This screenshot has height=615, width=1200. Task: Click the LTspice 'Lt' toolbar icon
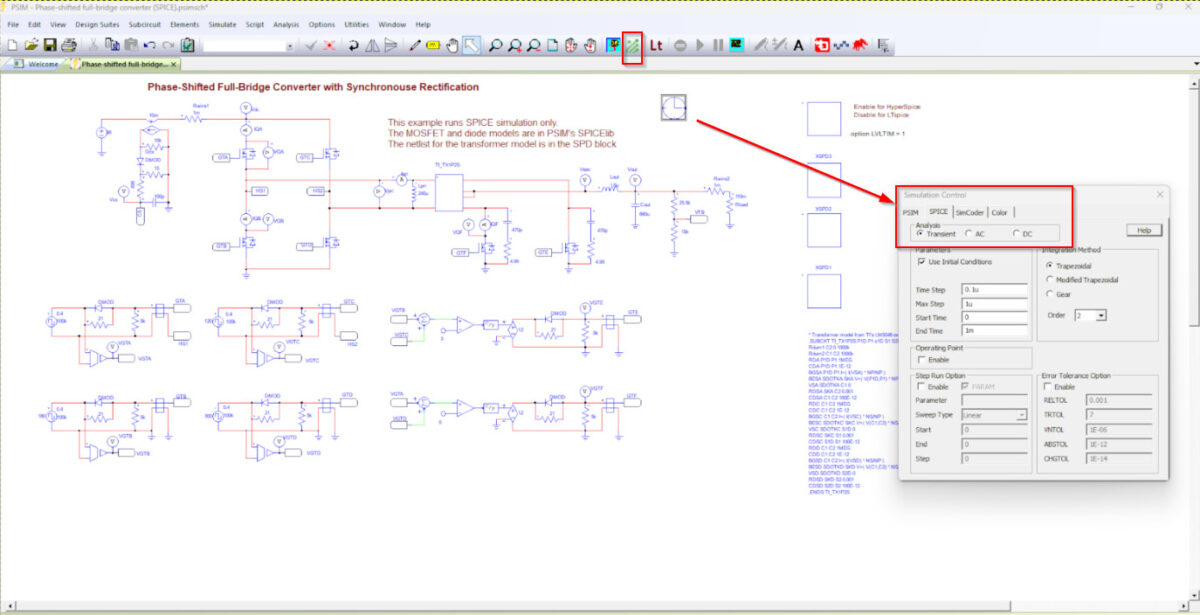click(657, 45)
